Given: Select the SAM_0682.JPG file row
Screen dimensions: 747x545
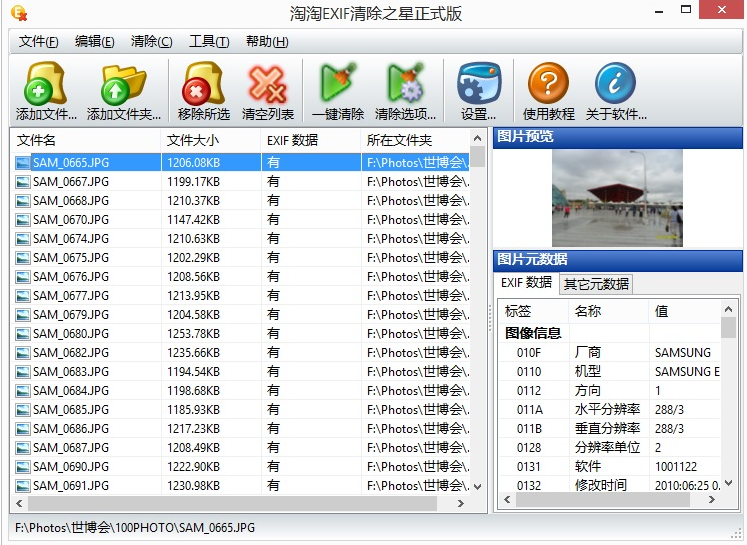Looking at the screenshot, I should coord(240,353).
